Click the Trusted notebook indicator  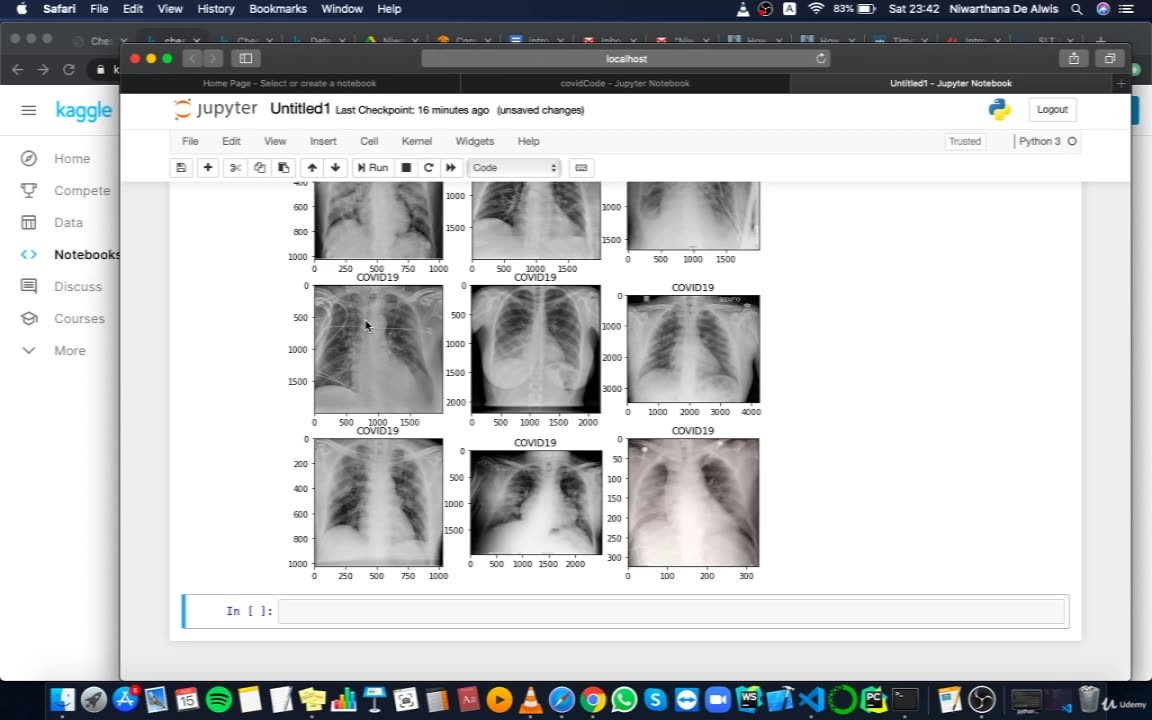tap(965, 141)
